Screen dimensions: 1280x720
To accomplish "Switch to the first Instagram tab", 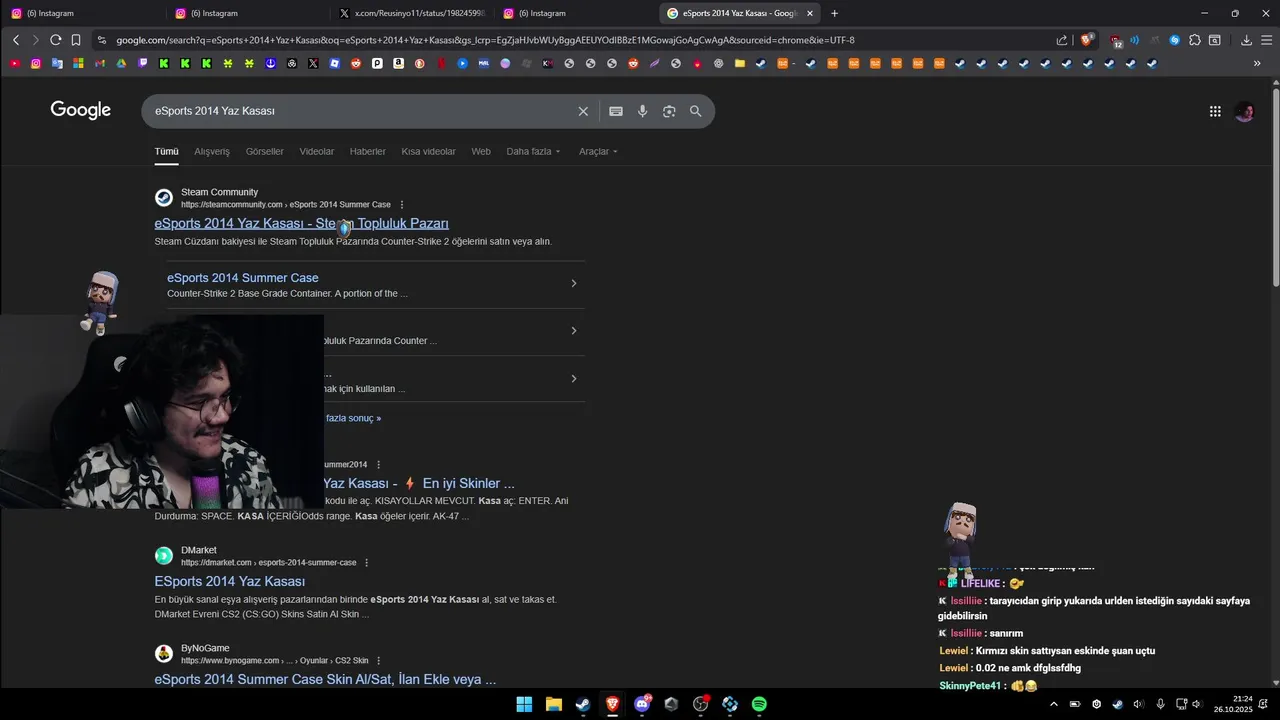I will pyautogui.click(x=82, y=13).
